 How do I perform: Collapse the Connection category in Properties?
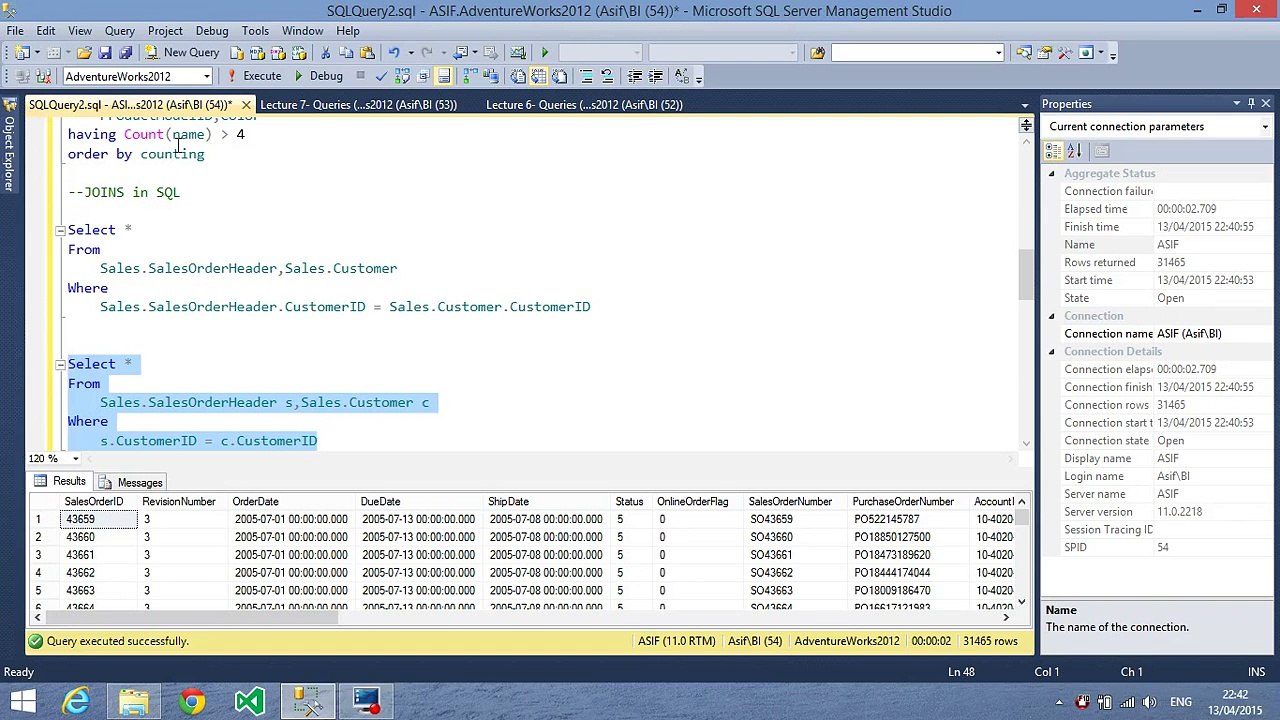1051,316
